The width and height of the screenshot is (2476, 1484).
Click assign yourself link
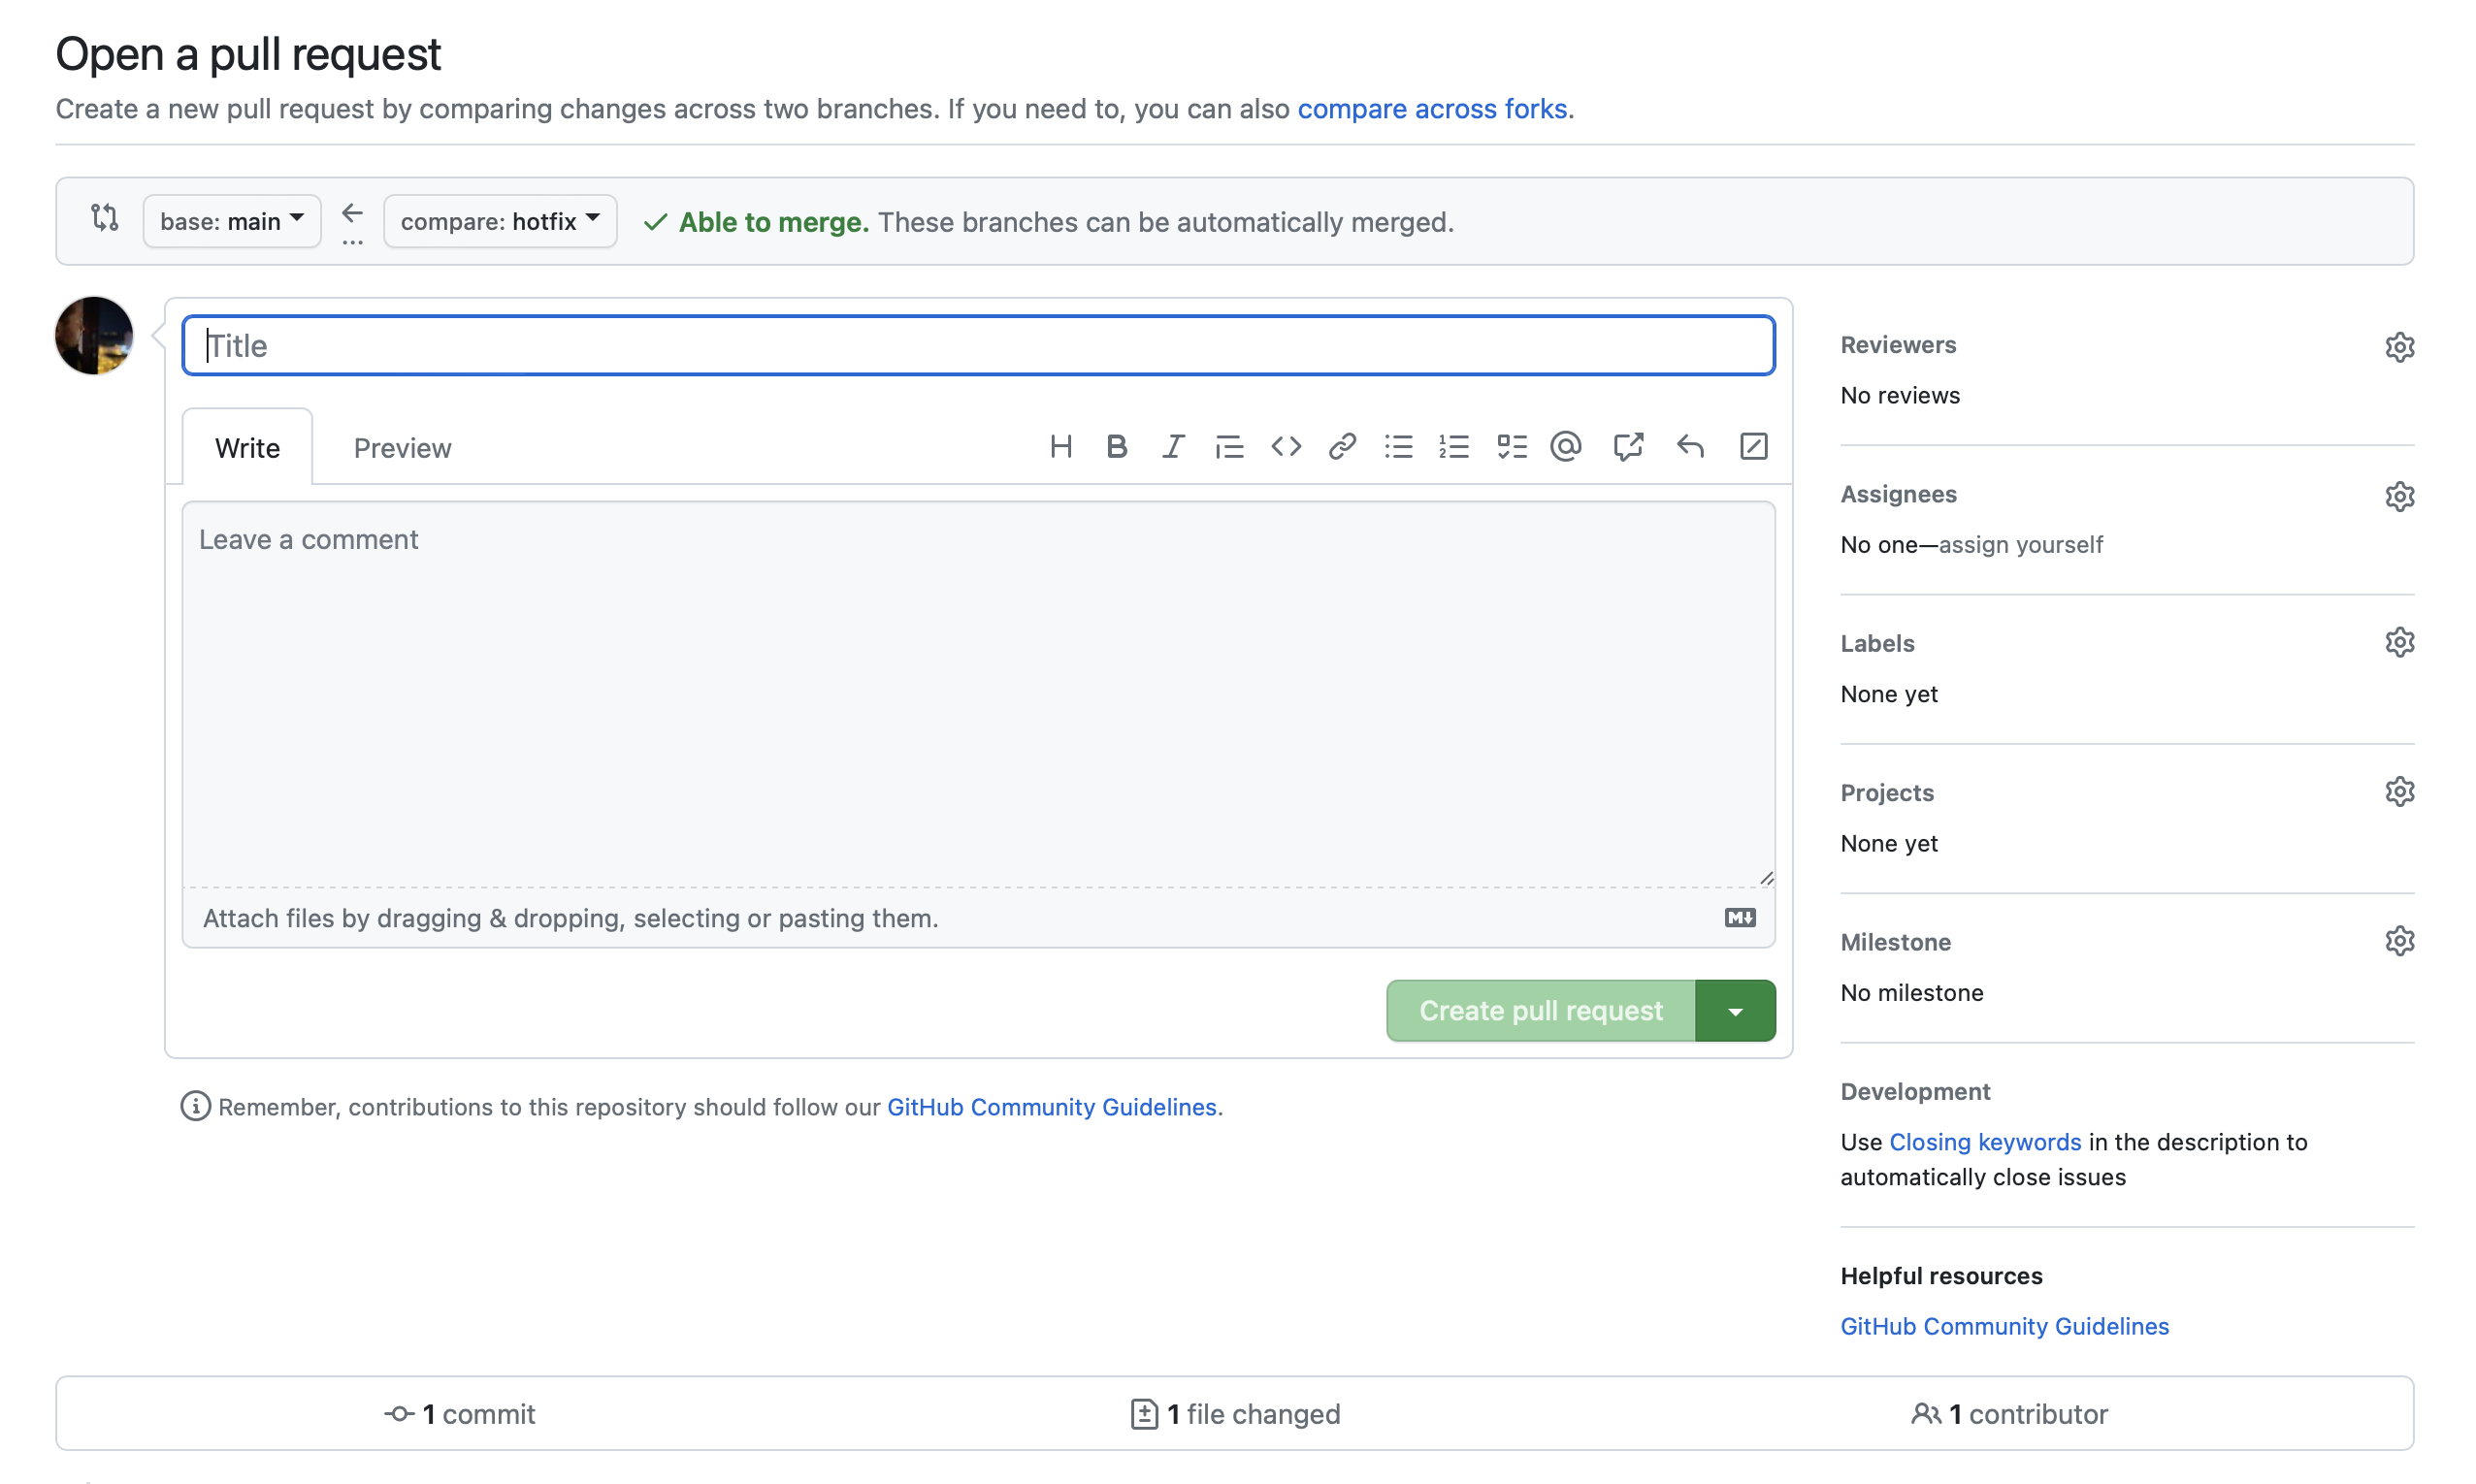pyautogui.click(x=2021, y=544)
